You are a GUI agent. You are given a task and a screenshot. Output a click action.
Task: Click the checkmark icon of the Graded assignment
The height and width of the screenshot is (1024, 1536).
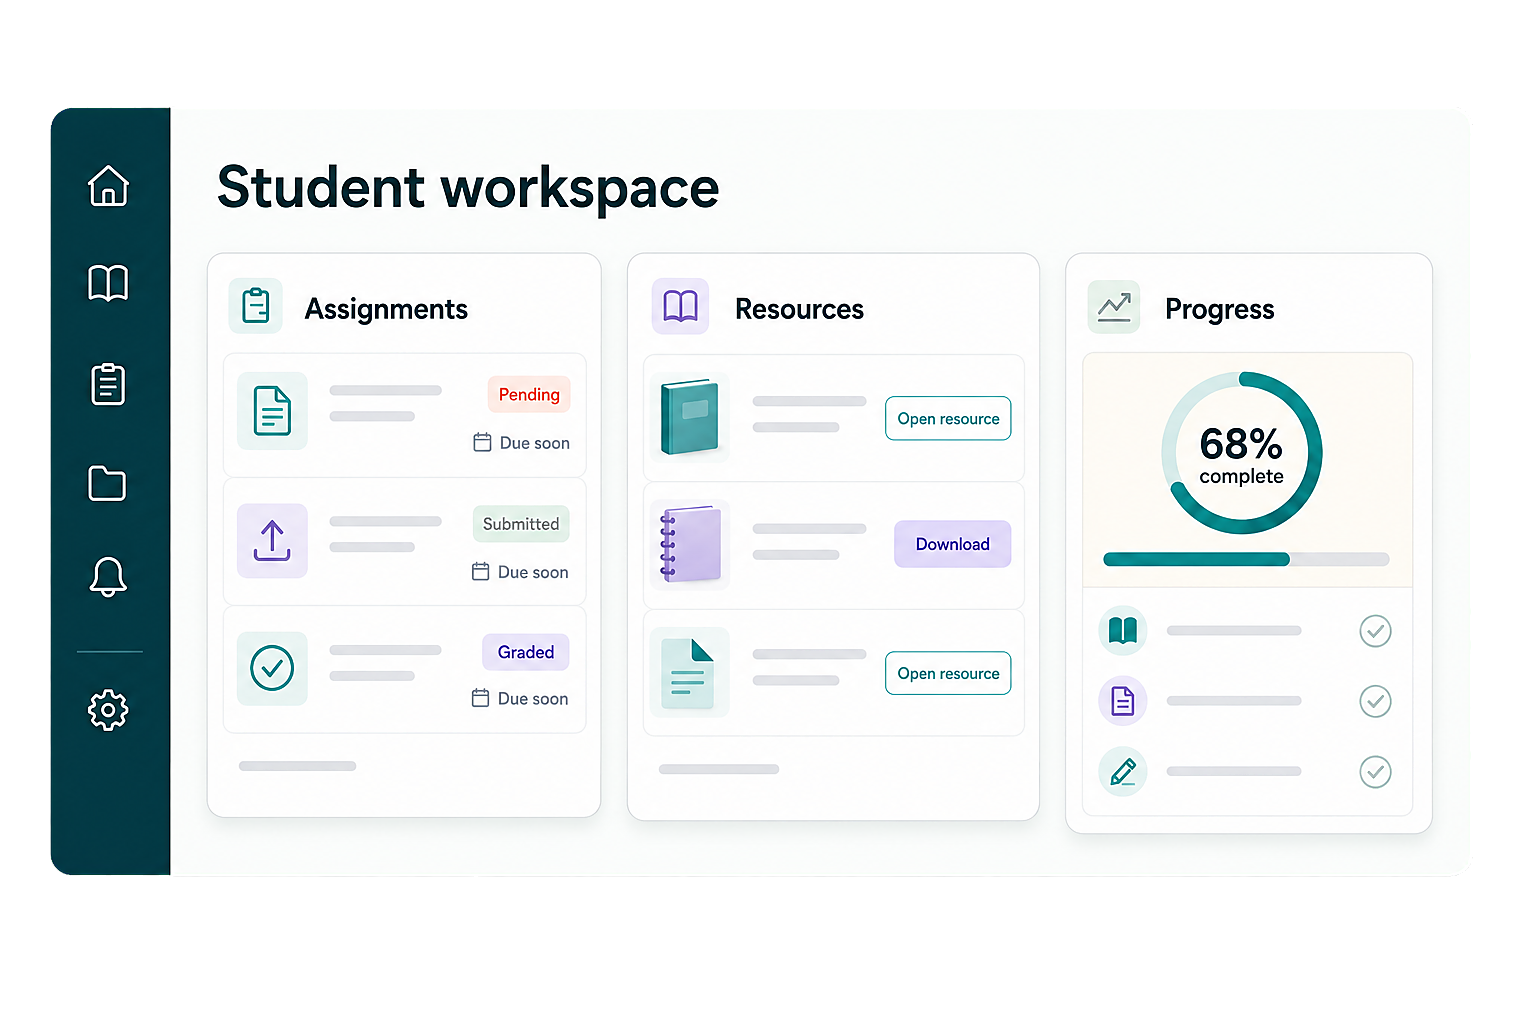[x=272, y=668]
